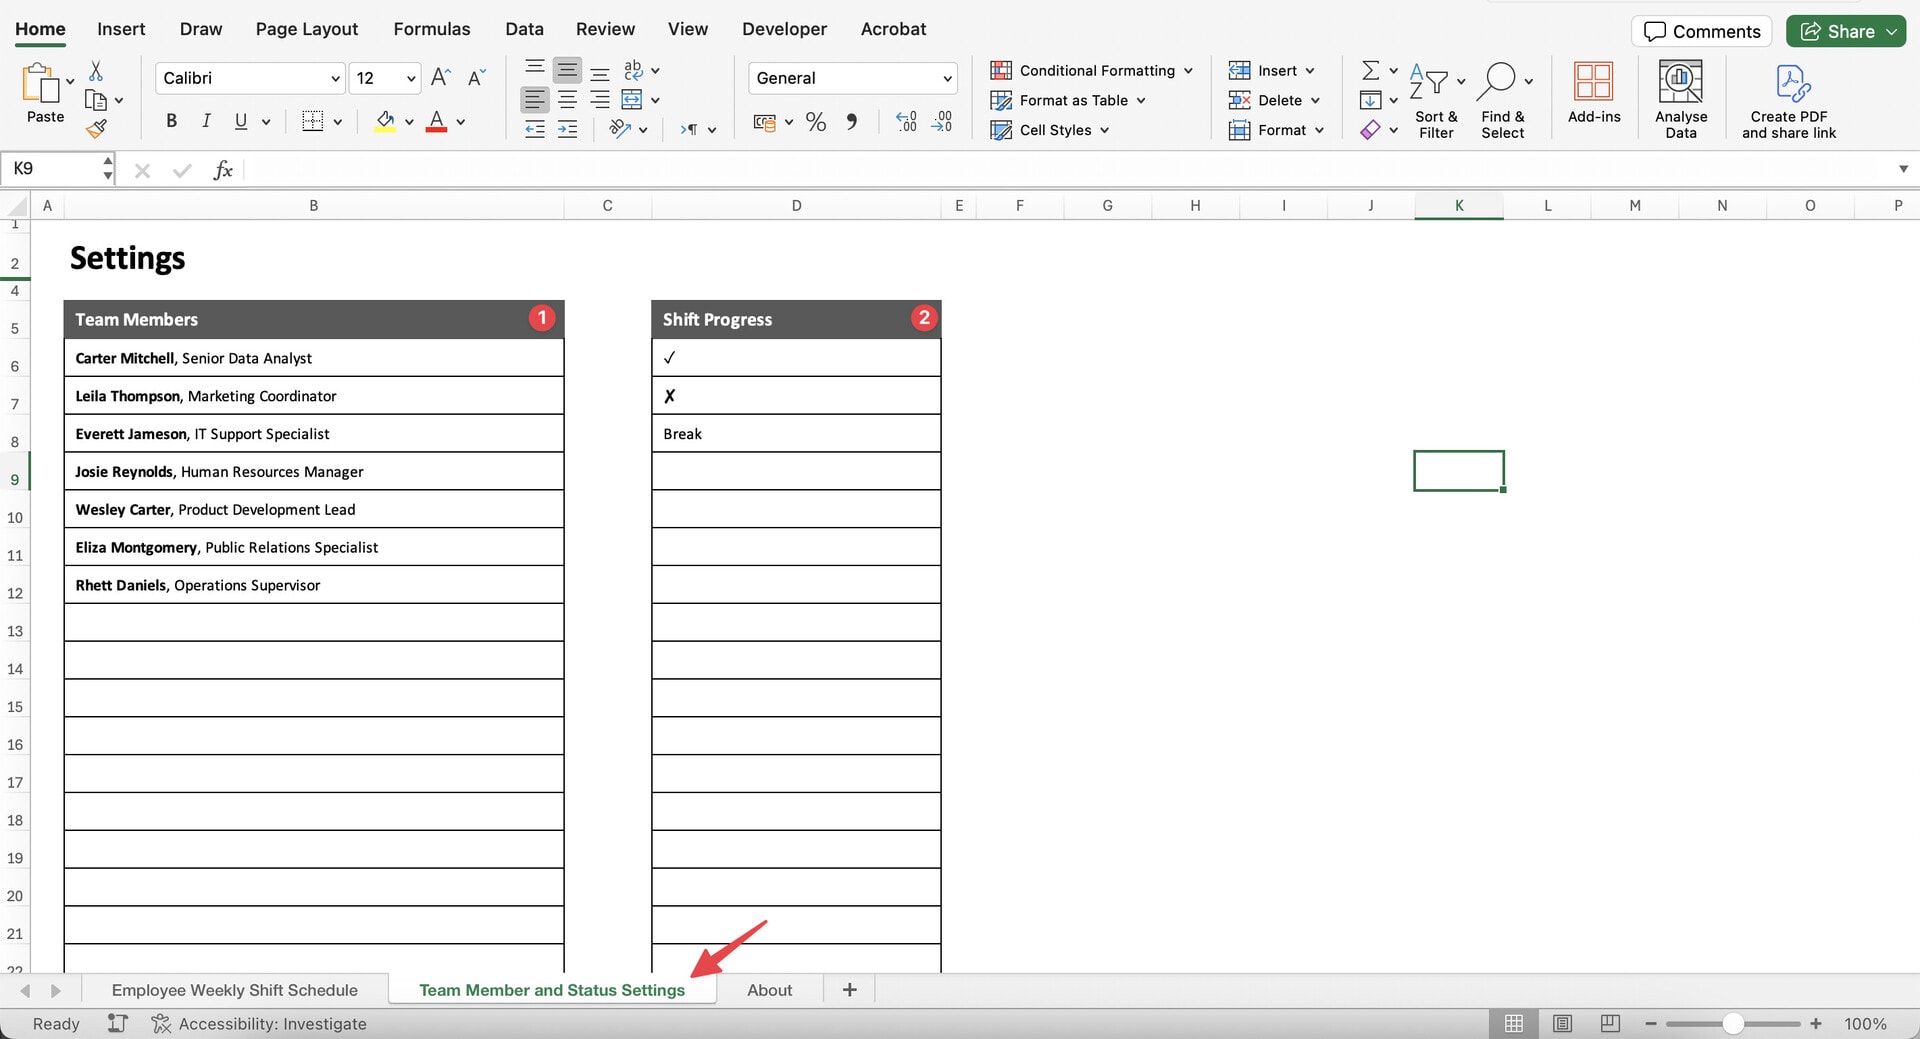Image resolution: width=1920 pixels, height=1039 pixels.
Task: Open Find & Select
Action: pos(1503,102)
